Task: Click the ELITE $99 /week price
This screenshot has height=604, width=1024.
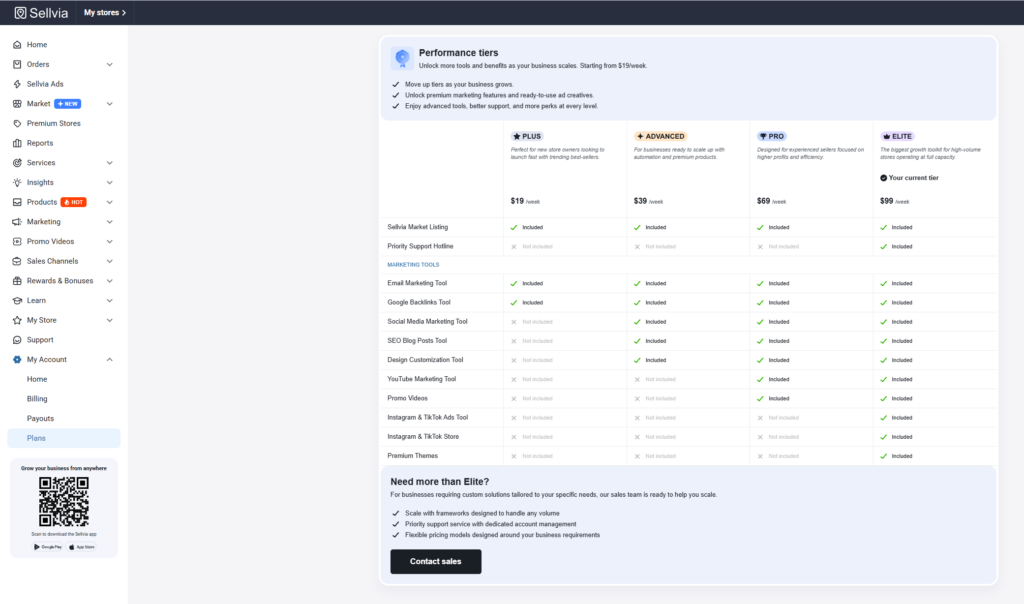Action: click(895, 201)
